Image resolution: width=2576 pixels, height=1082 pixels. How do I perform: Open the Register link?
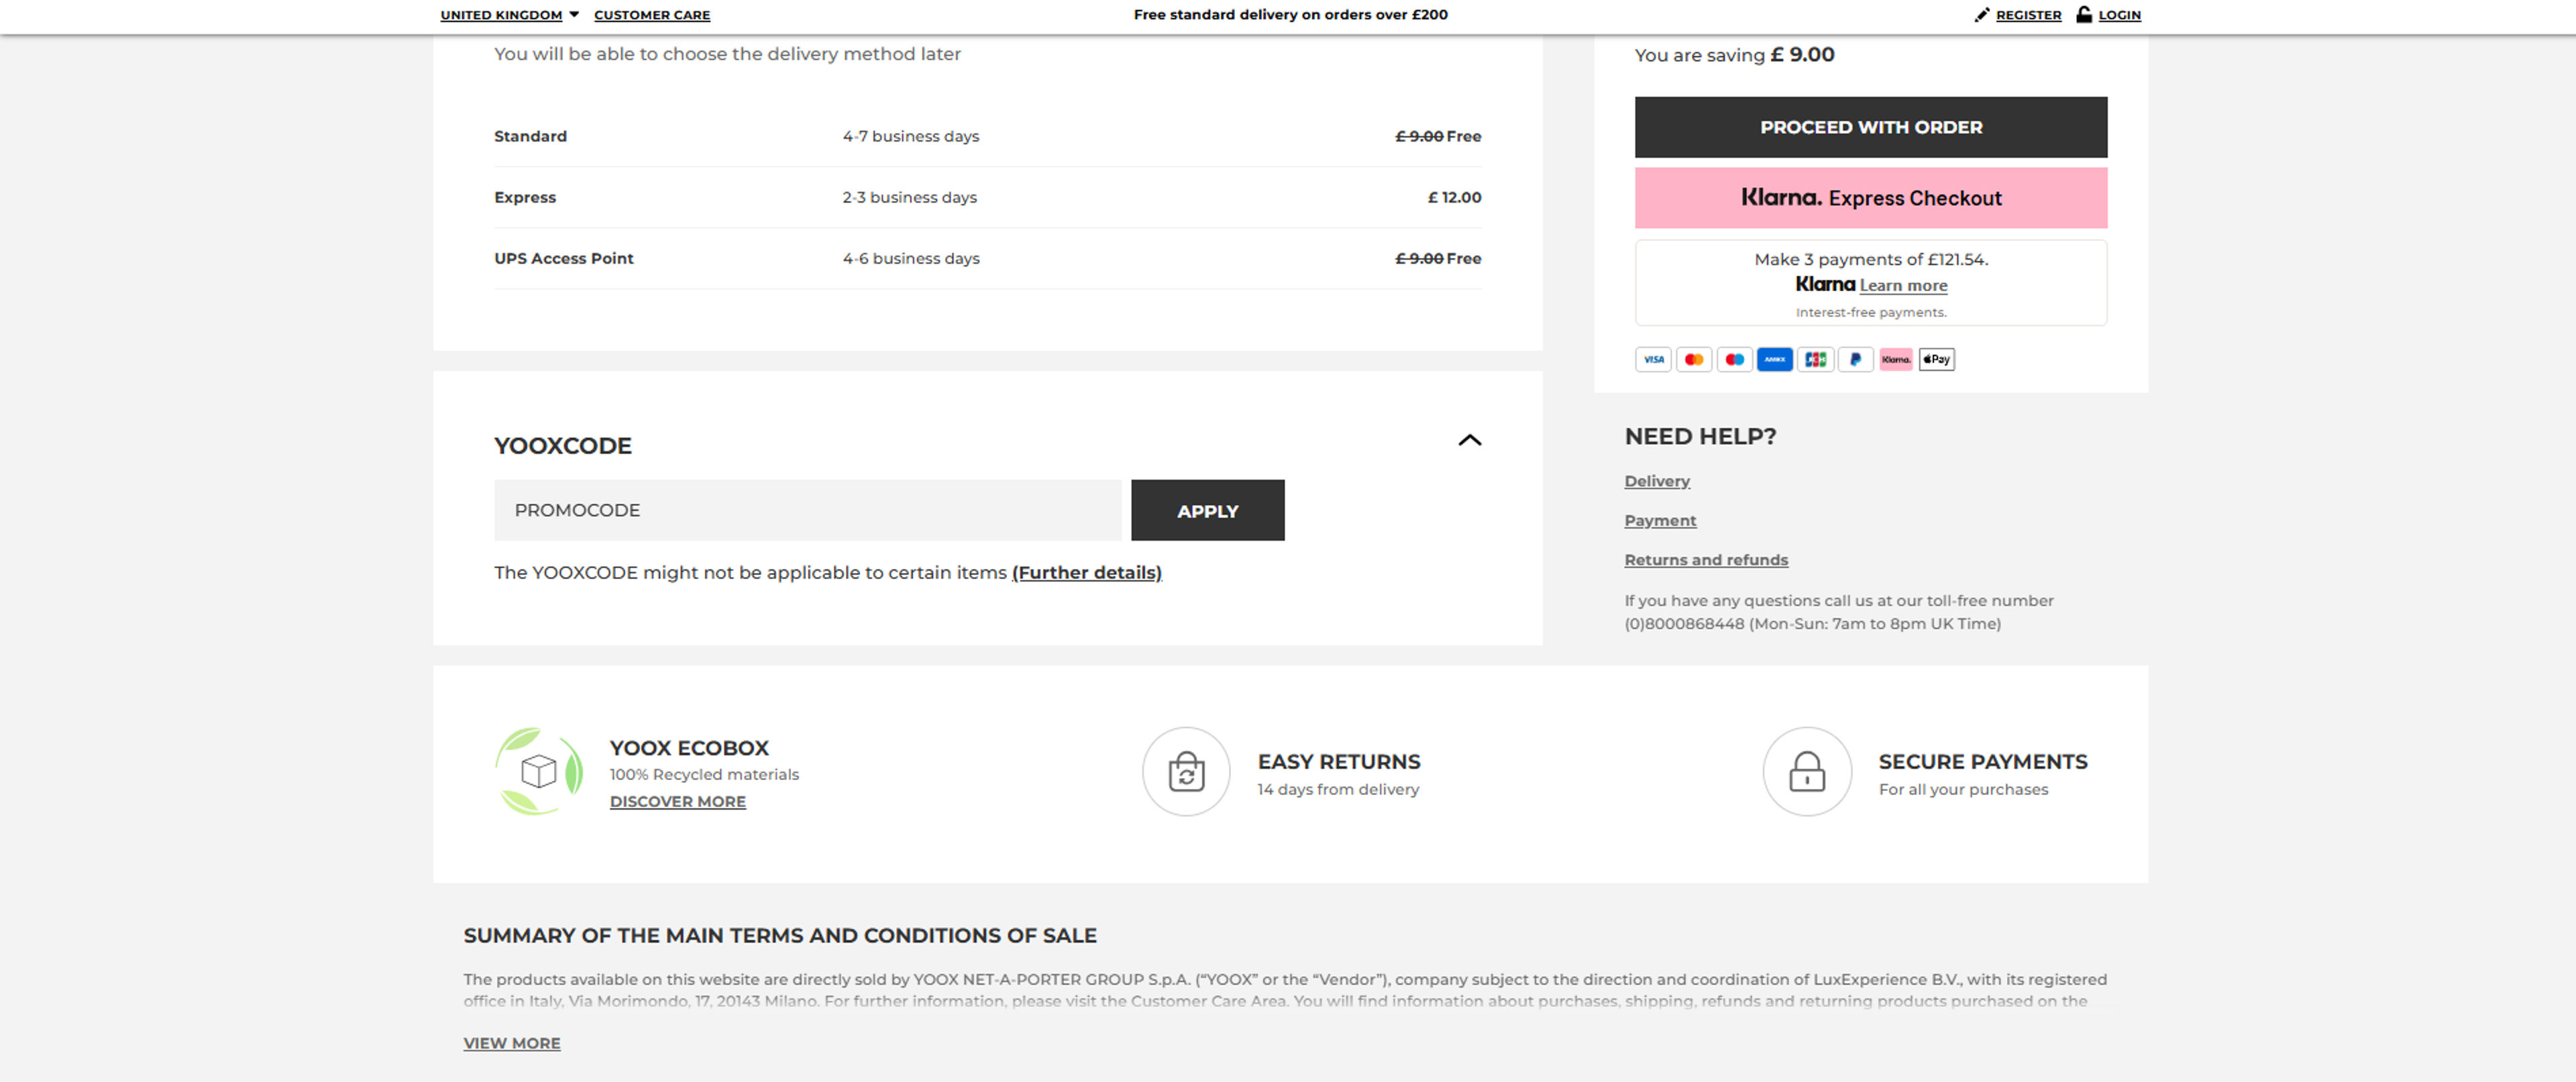(2029, 15)
